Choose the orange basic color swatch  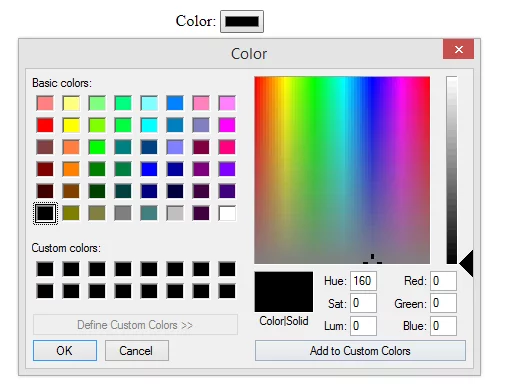coord(71,169)
